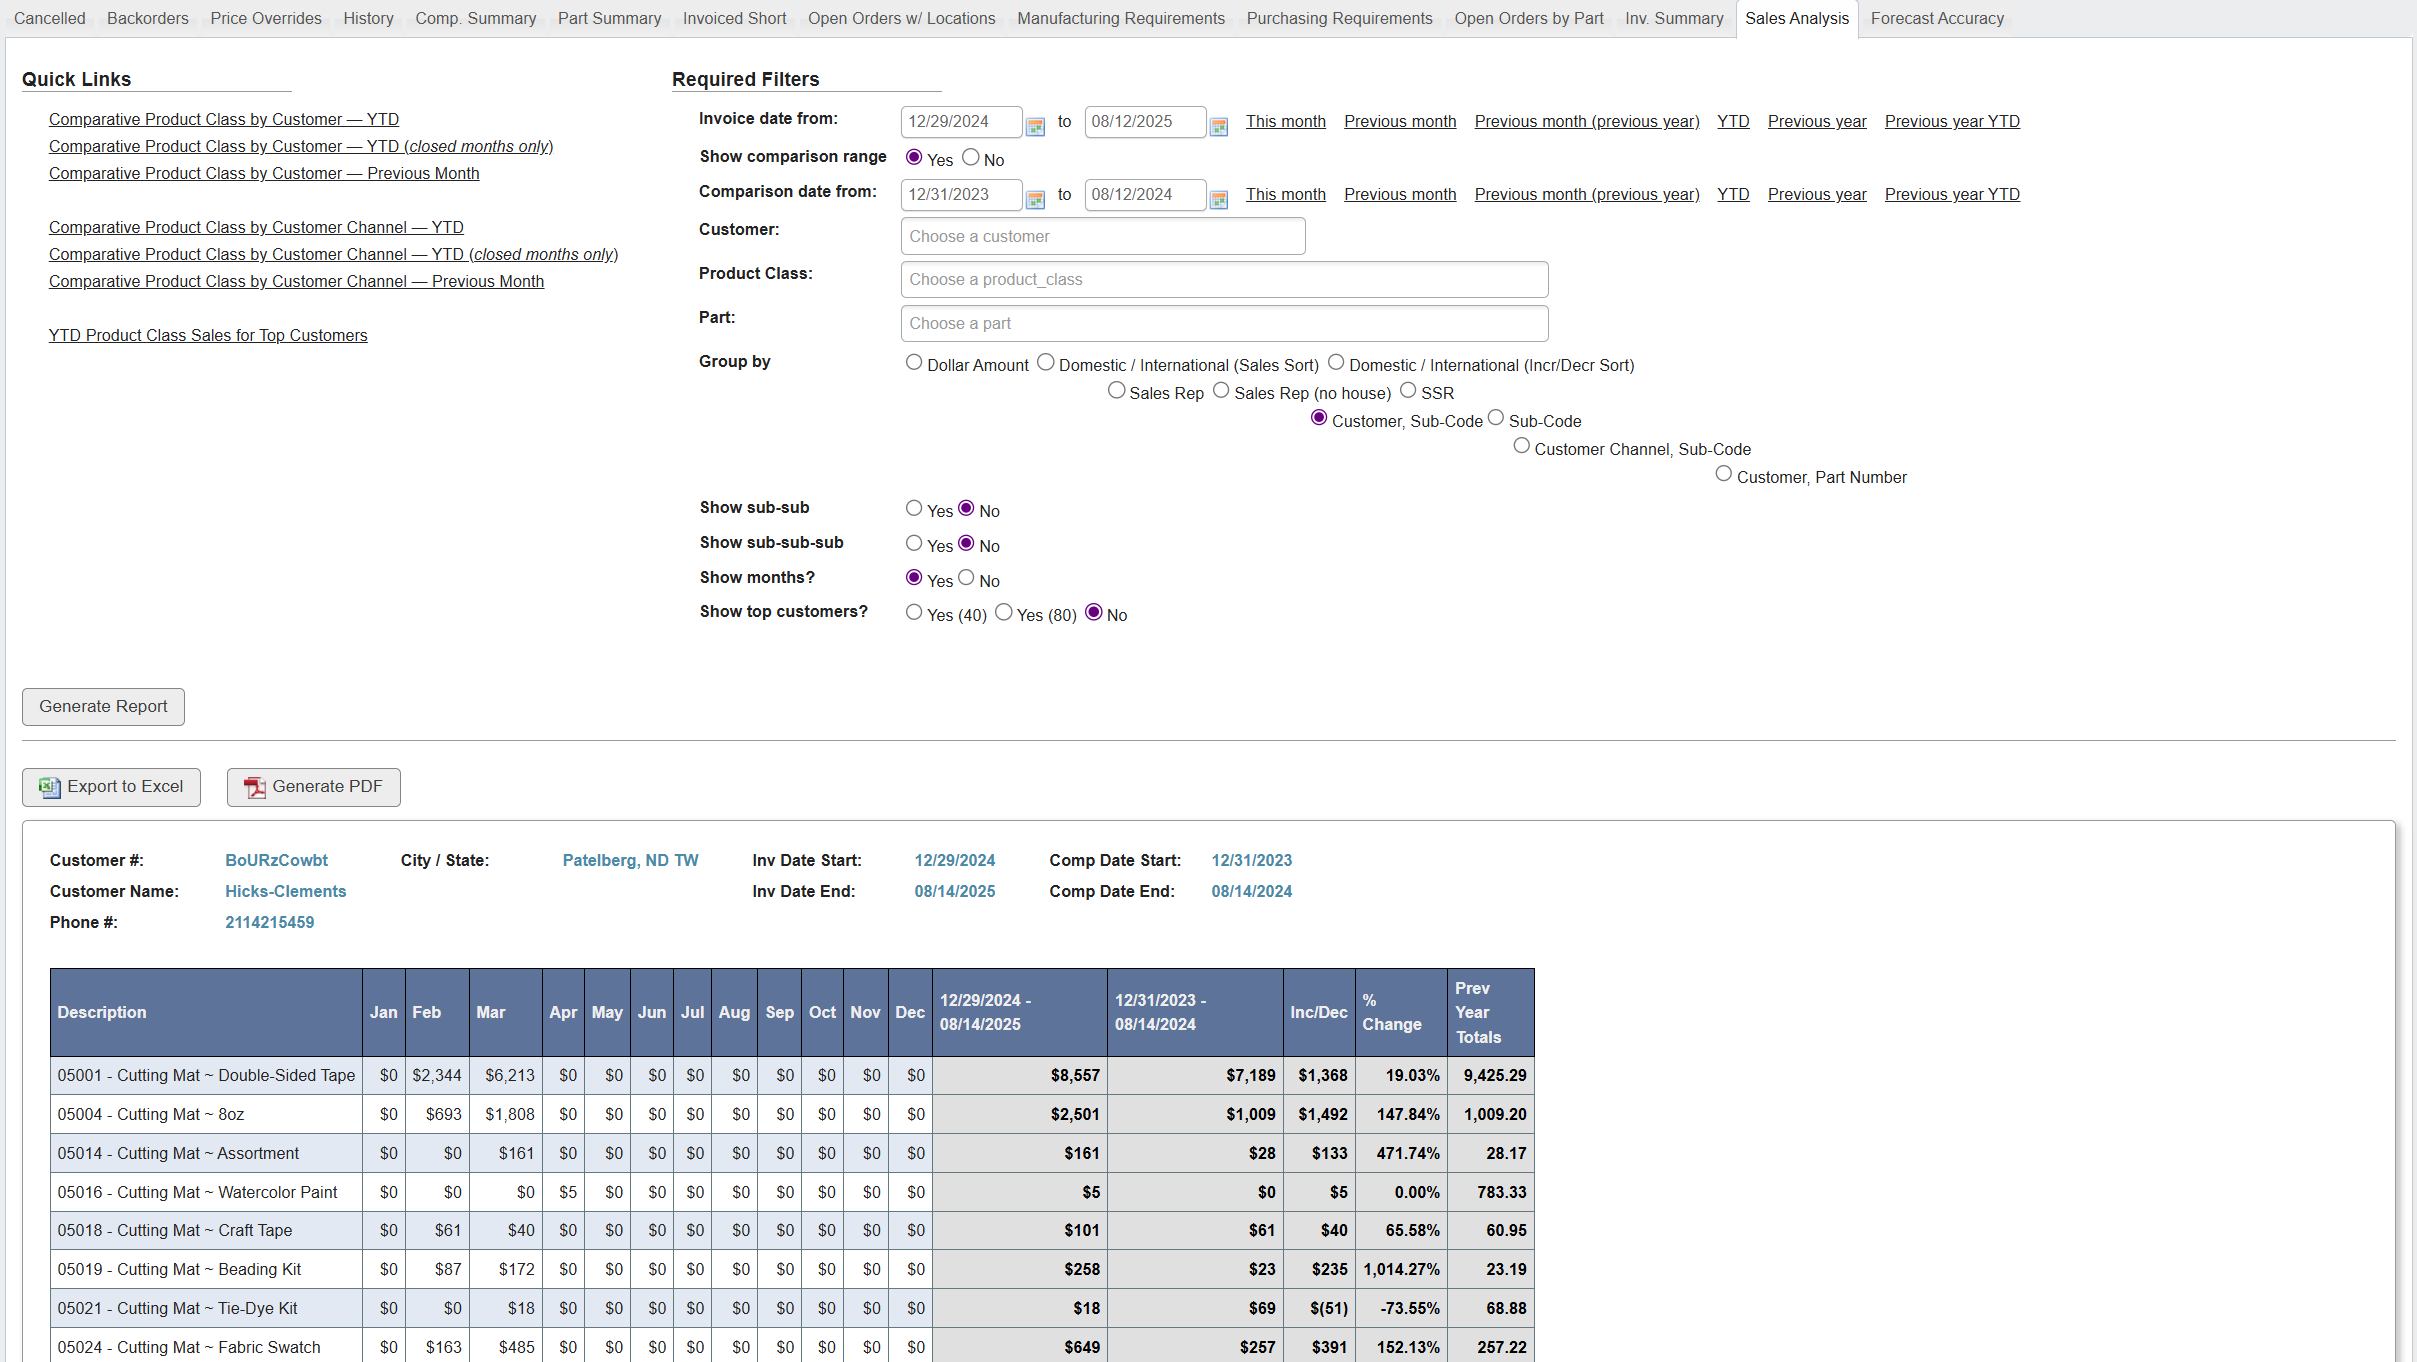
Task: Choose Yes (40) for Show top customers
Action: pos(913,612)
